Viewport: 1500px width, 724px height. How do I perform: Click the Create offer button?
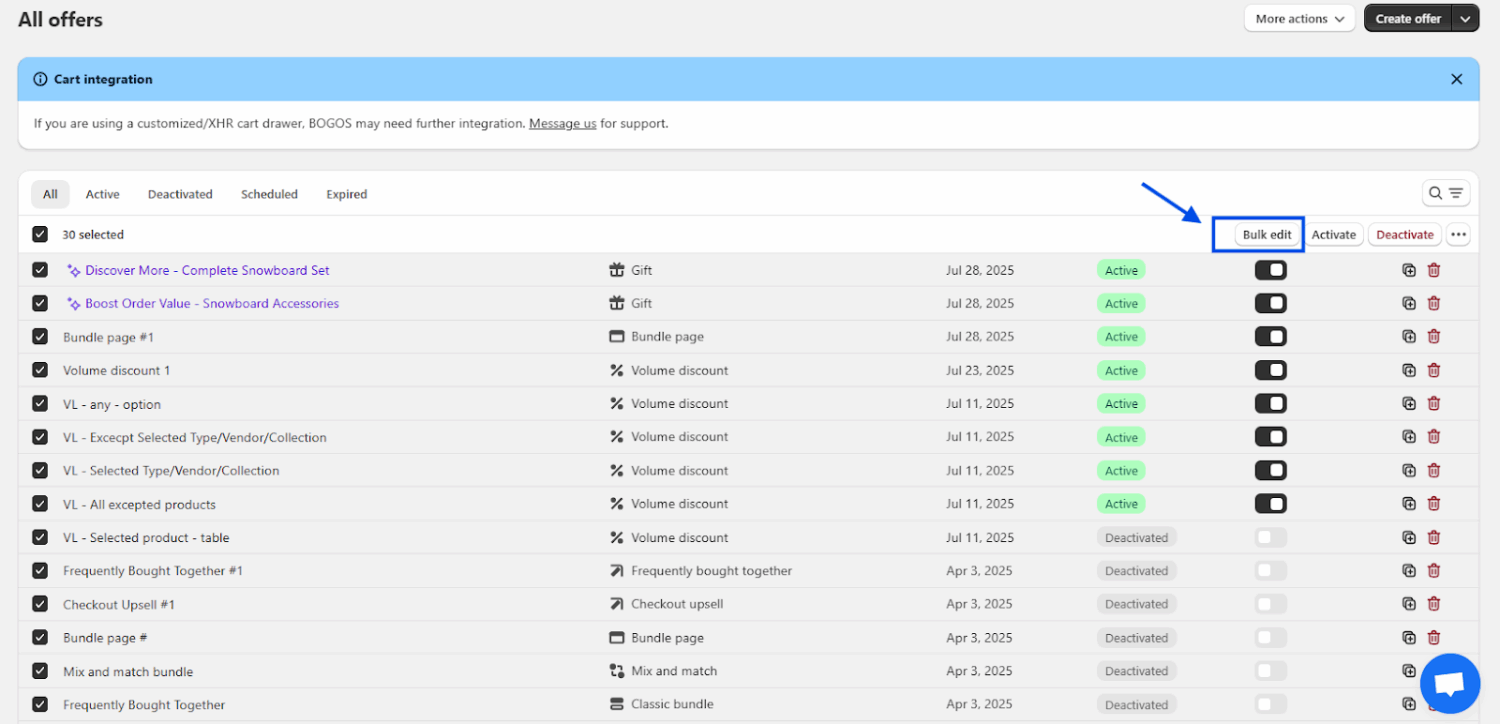click(1408, 19)
